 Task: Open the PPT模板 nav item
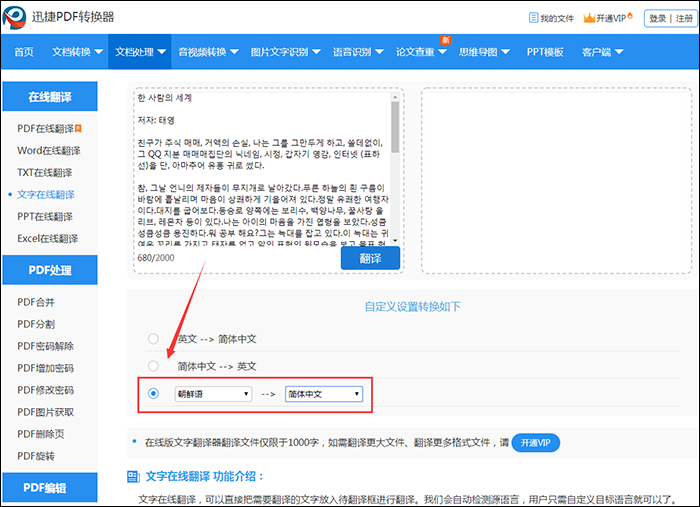coord(545,52)
